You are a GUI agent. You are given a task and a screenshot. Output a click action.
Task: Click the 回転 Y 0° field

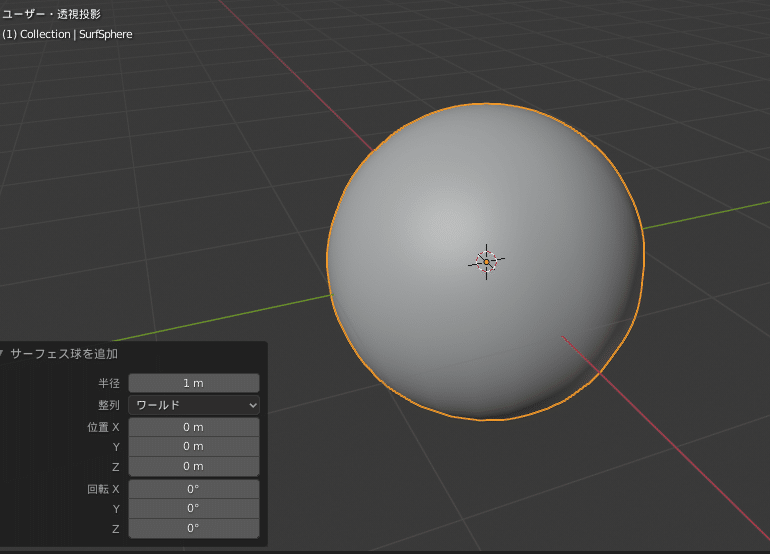pyautogui.click(x=194, y=508)
